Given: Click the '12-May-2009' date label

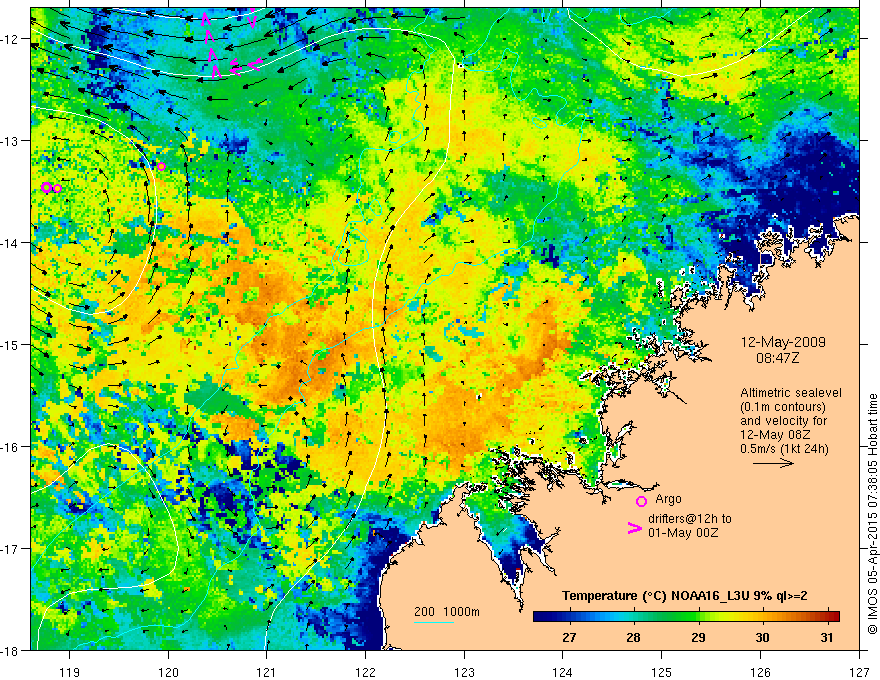Looking at the screenshot, I should click(783, 342).
